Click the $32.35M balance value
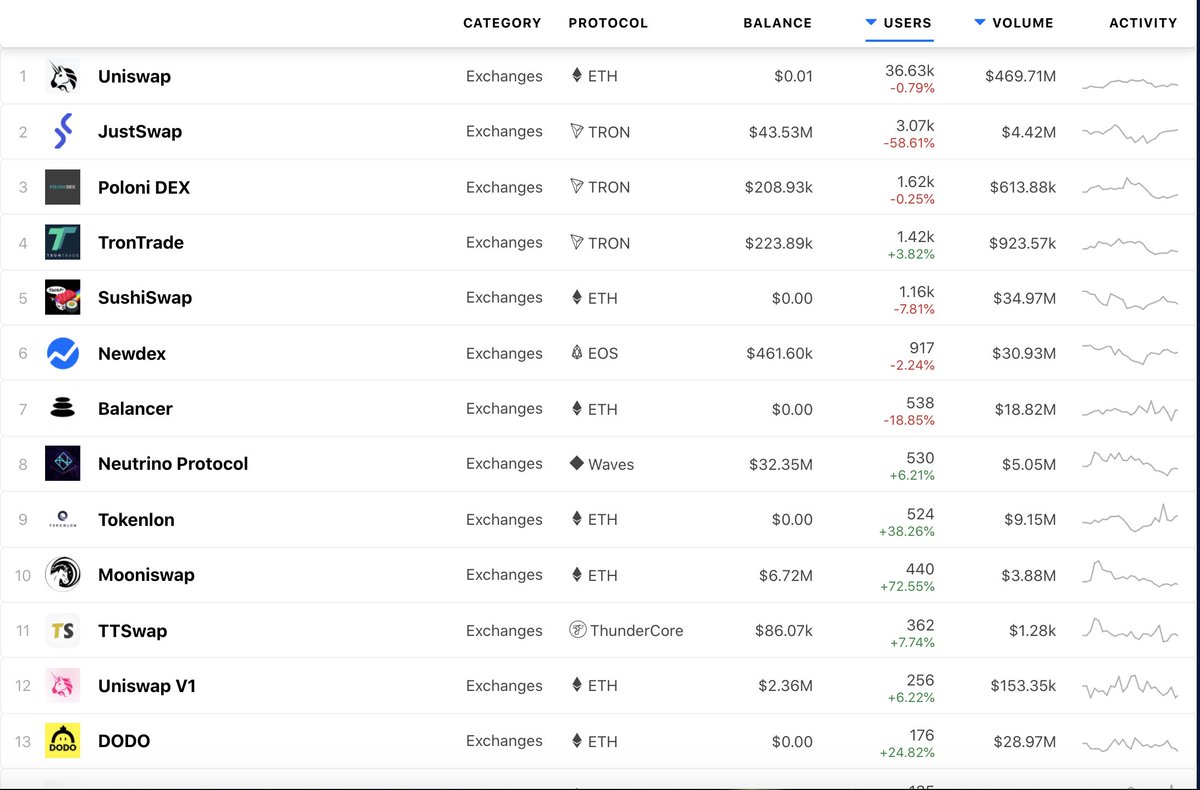Screen dimensions: 1200x790 (781, 463)
